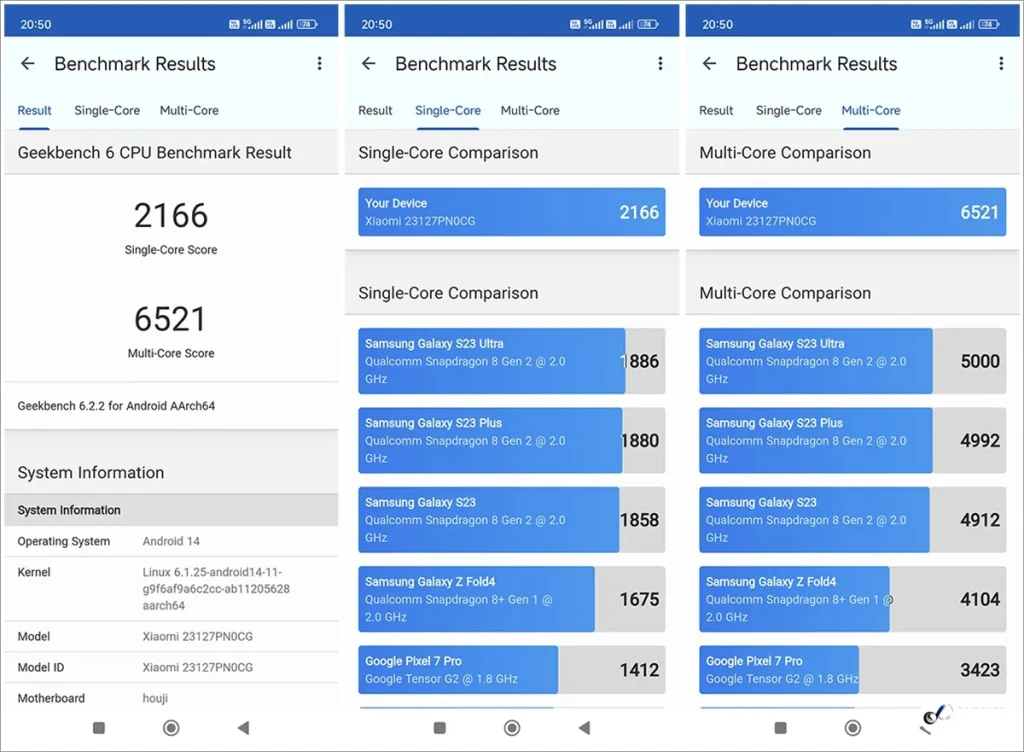Select the Galaxy S23 card scoring 1858

coord(512,520)
